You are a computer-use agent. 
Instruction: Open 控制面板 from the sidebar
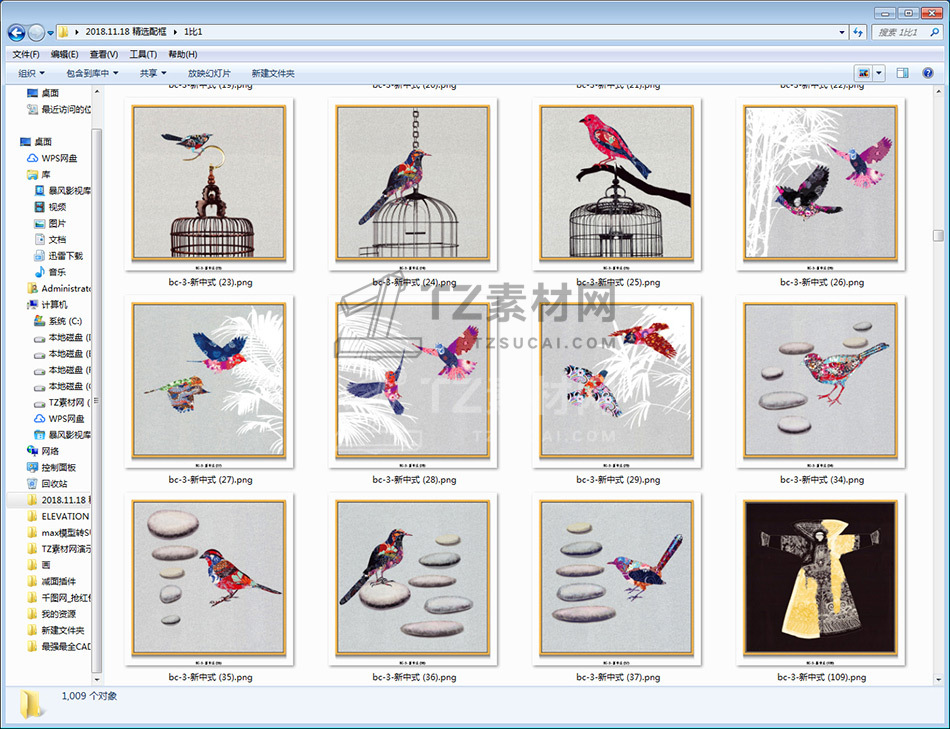[x=58, y=467]
